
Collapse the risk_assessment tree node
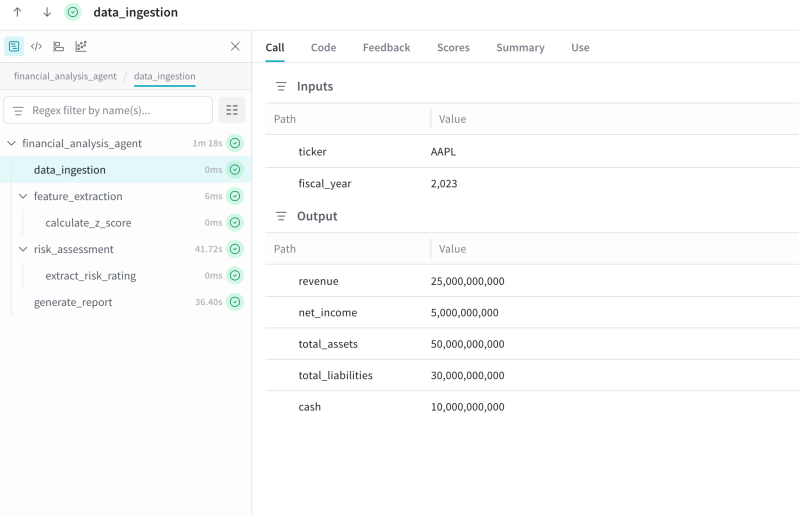[23, 249]
